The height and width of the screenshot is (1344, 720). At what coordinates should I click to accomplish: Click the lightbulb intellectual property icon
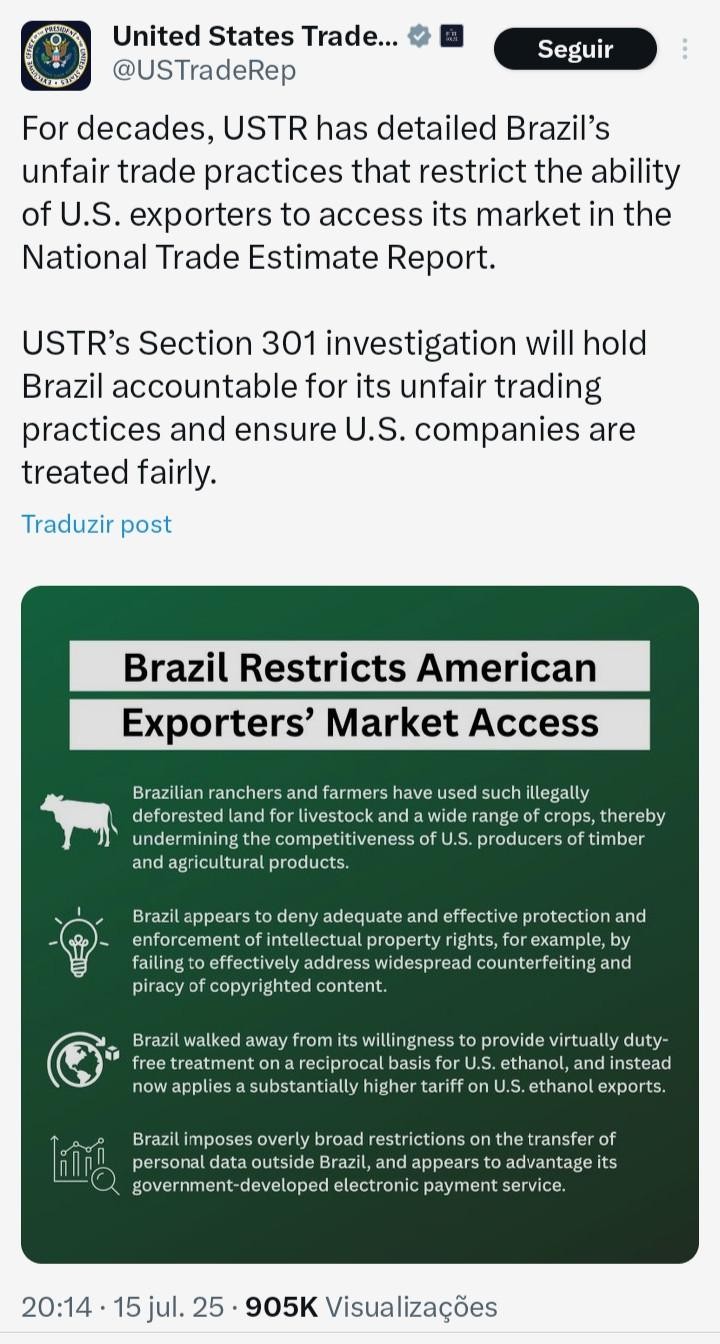(81, 945)
